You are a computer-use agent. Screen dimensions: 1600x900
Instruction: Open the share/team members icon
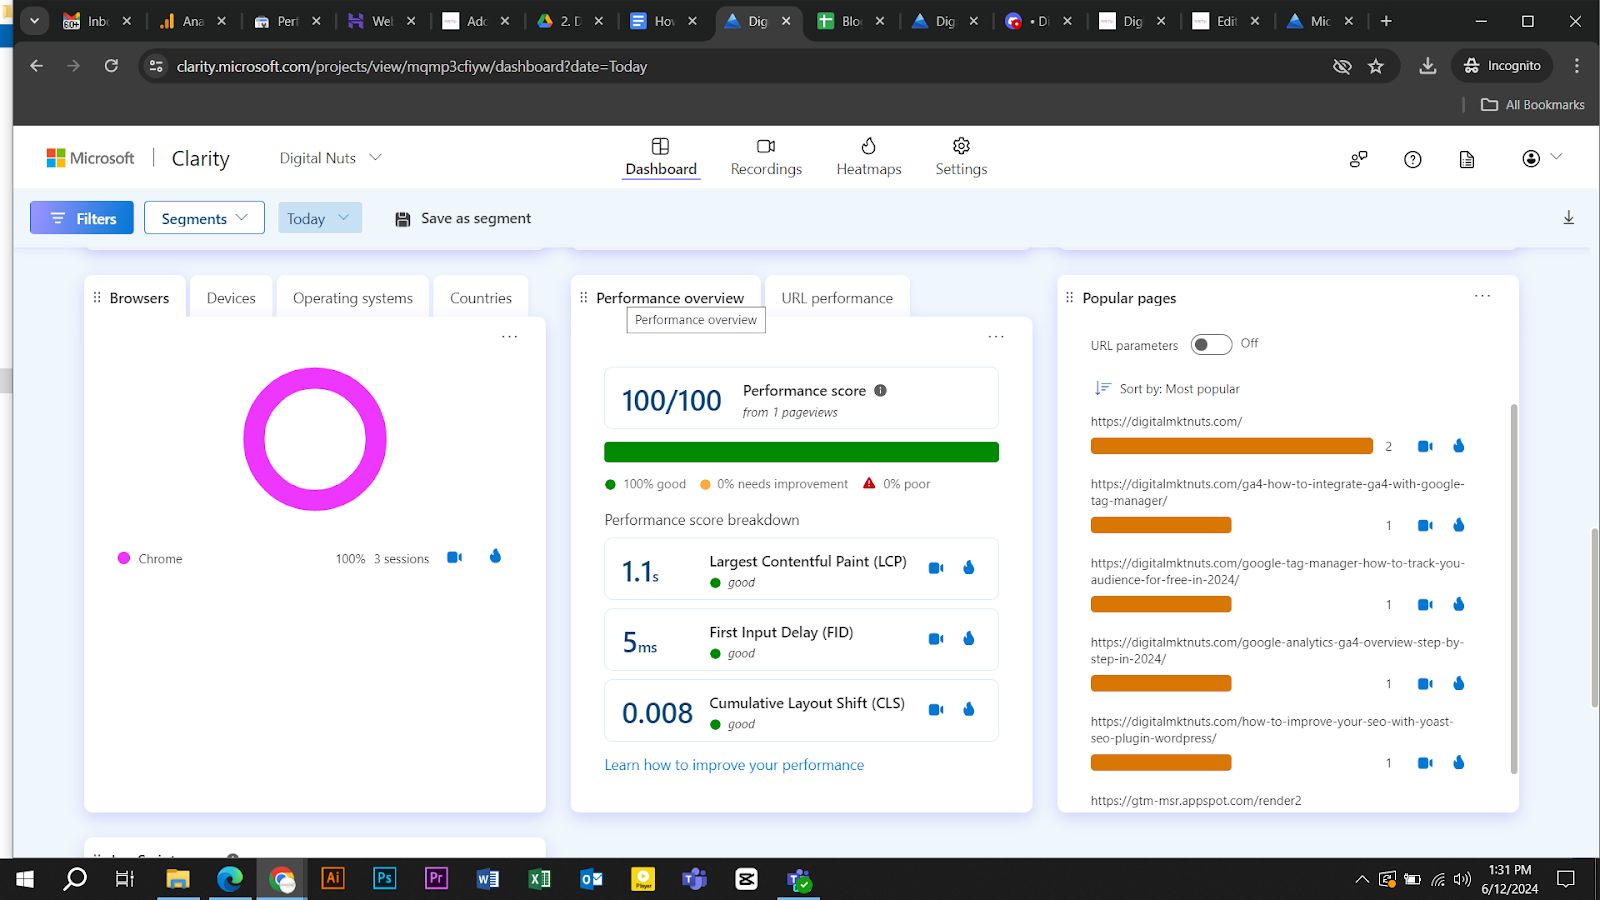tap(1358, 159)
